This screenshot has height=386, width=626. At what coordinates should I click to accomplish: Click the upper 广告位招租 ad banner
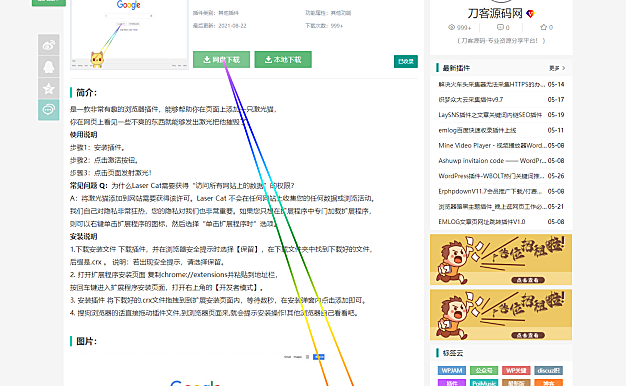pos(501,259)
